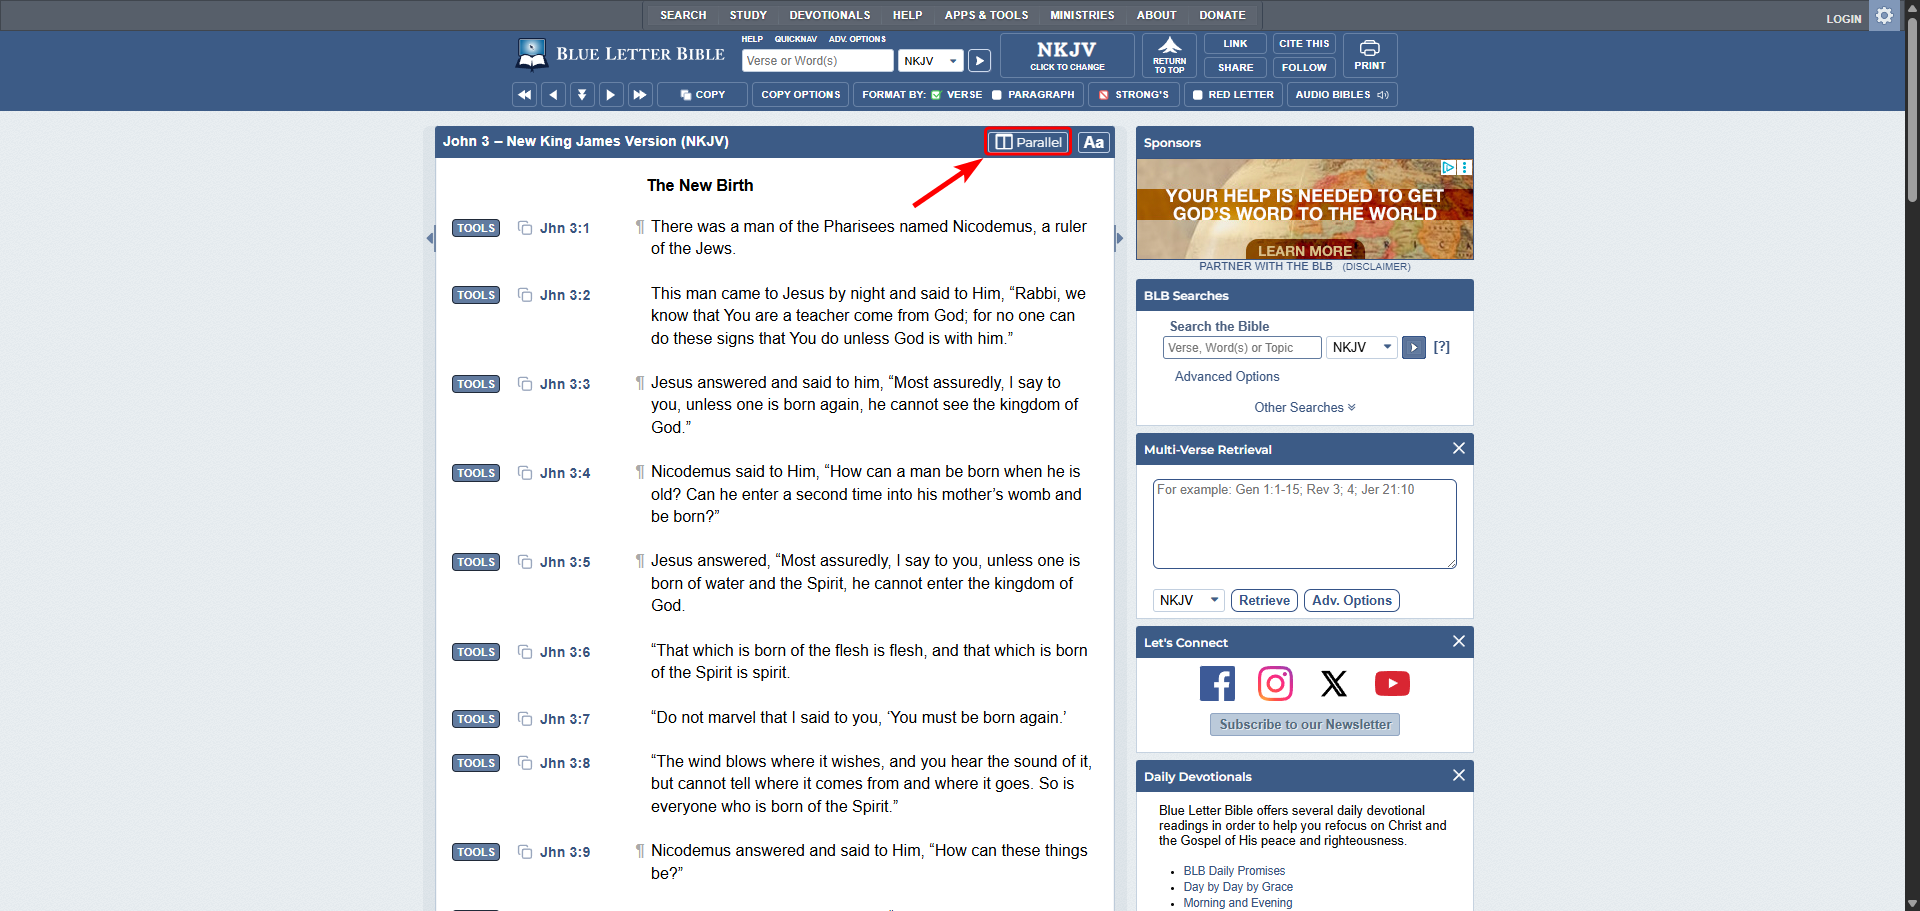
Task: Skip forward with the double-right arrow
Action: pyautogui.click(x=640, y=95)
